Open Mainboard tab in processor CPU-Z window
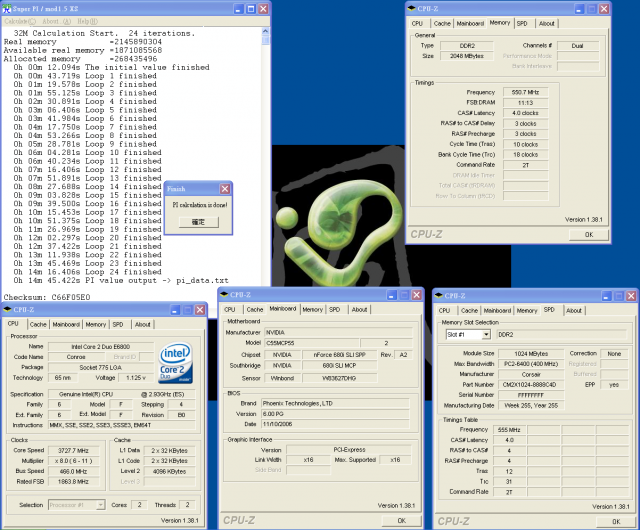The width and height of the screenshot is (640, 530). coord(66,324)
